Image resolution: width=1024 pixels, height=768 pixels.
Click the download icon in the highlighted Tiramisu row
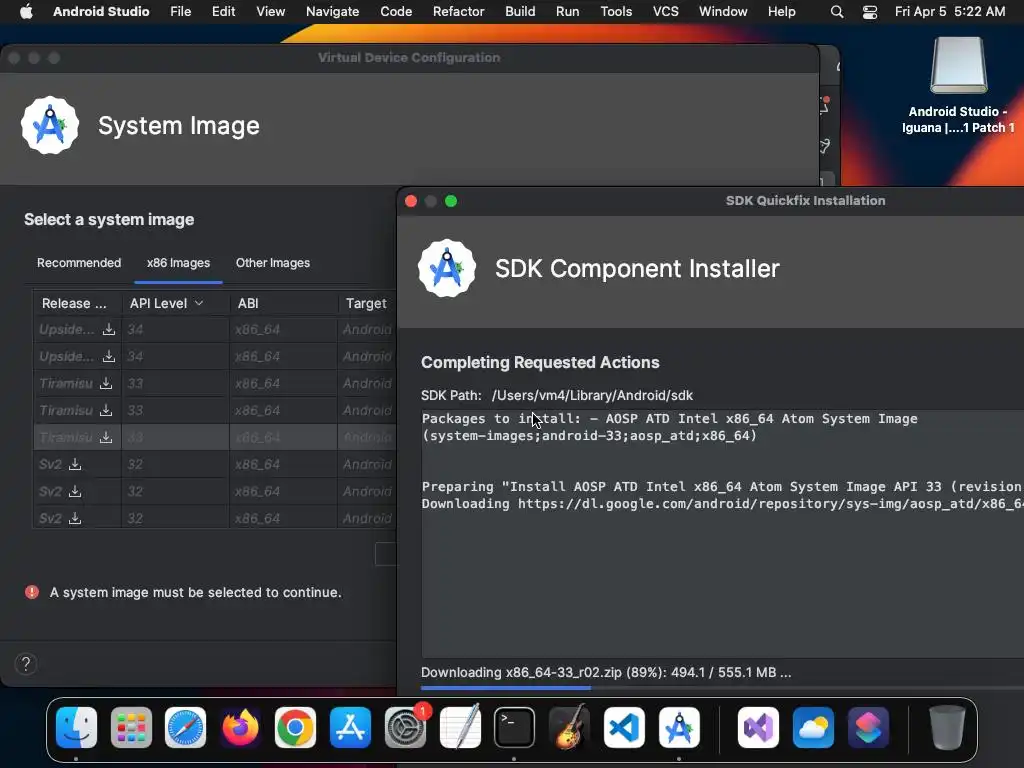[x=106, y=437]
